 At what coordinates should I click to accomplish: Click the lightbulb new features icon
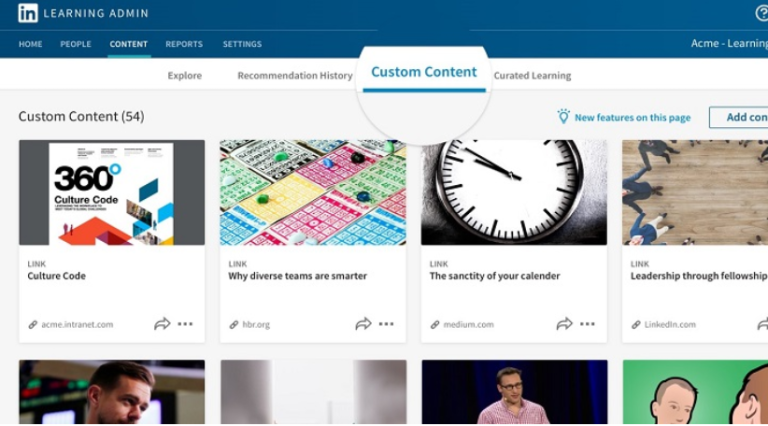tap(563, 117)
